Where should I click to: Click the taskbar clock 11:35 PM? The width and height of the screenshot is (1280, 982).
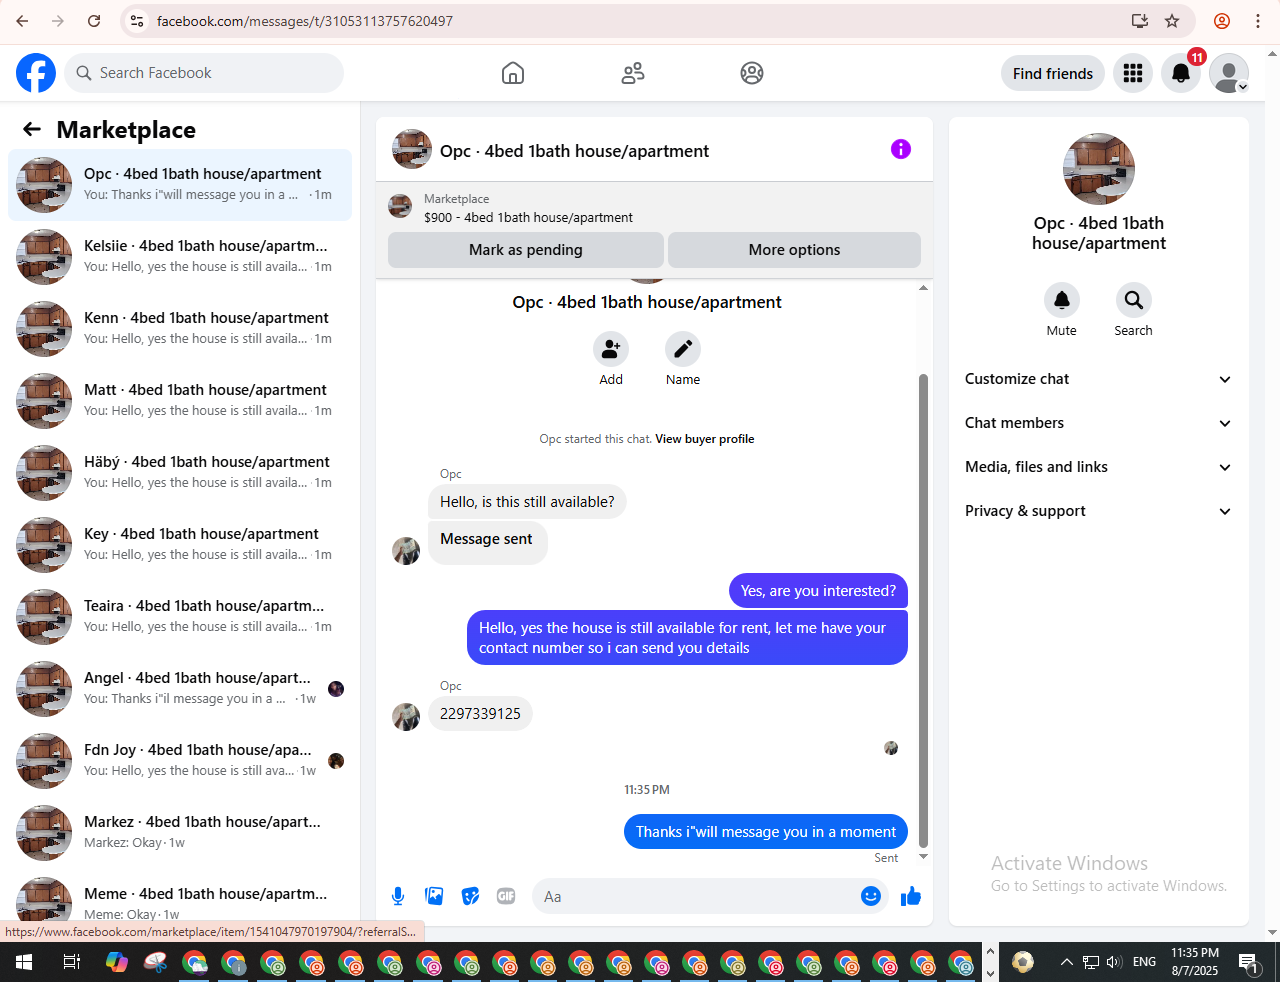tap(1195, 953)
